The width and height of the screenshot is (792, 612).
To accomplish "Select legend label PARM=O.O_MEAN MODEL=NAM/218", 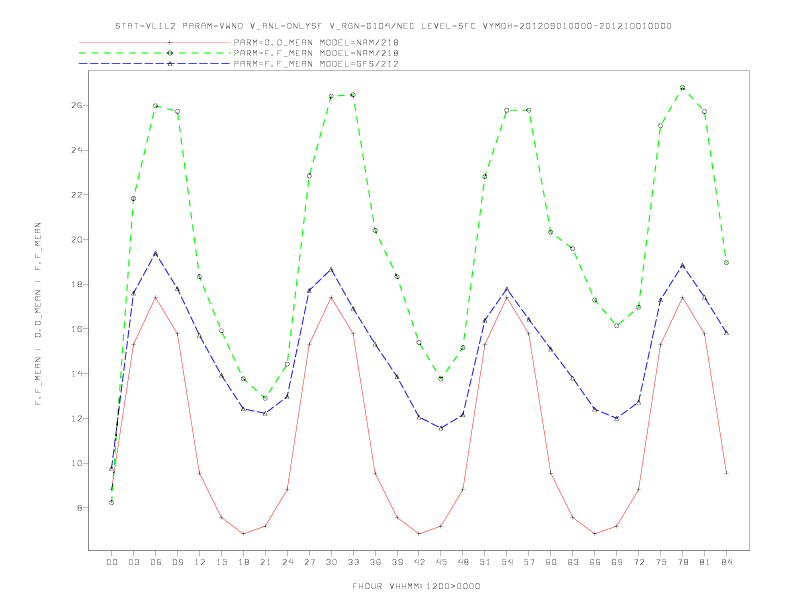I will [316, 42].
